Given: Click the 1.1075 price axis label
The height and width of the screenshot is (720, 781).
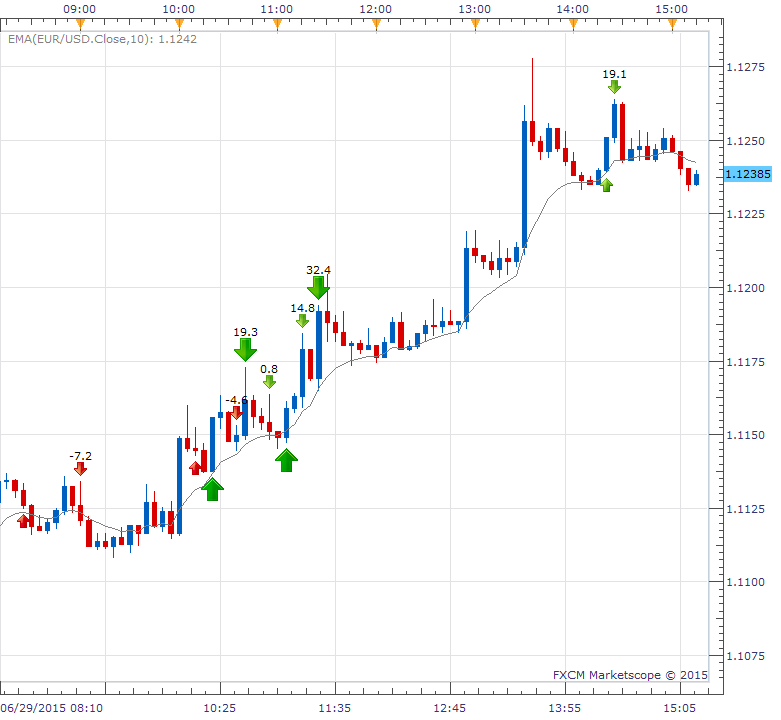Looking at the screenshot, I should pos(746,656).
